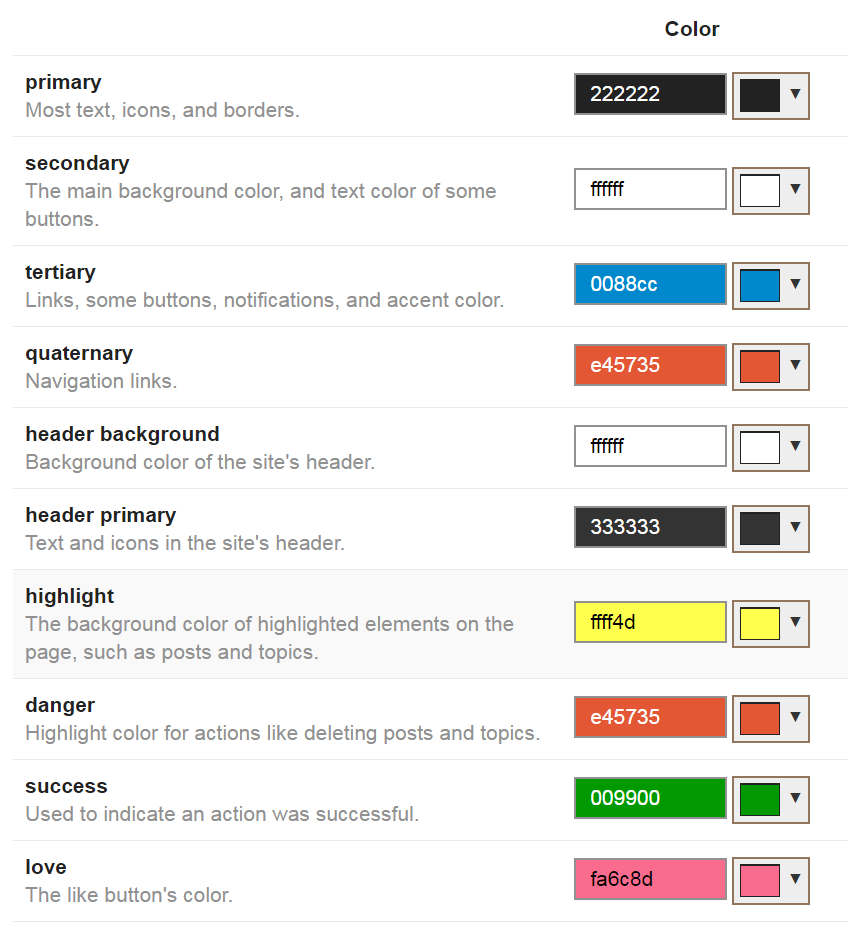The height and width of the screenshot is (951, 848).
Task: Edit the tertiary hex value 0088cc
Action: click(650, 285)
